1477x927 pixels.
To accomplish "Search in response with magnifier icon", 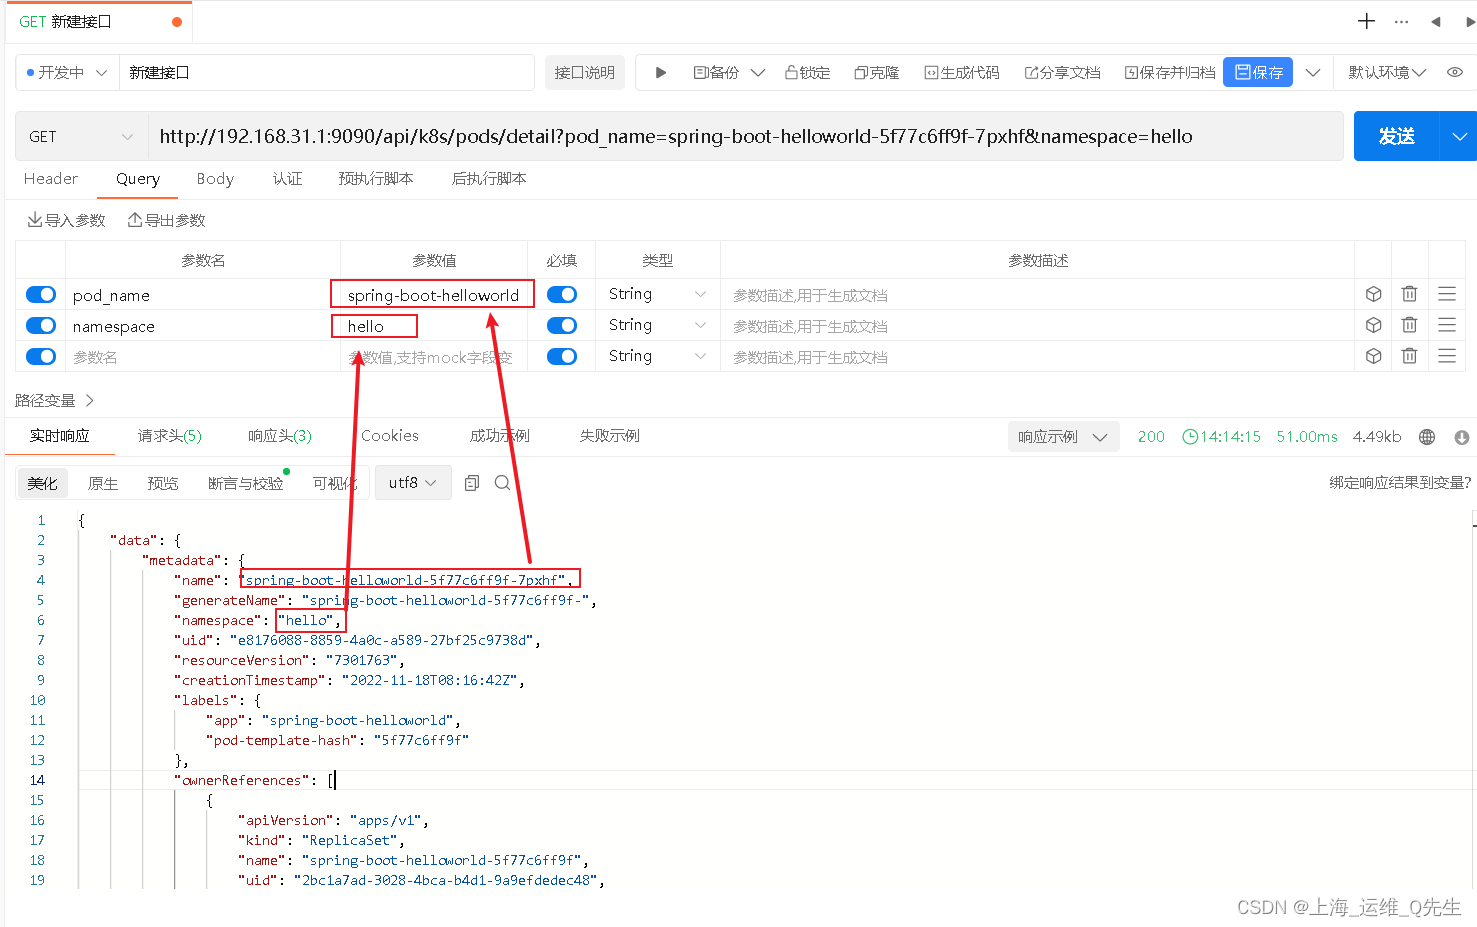I will pos(503,483).
